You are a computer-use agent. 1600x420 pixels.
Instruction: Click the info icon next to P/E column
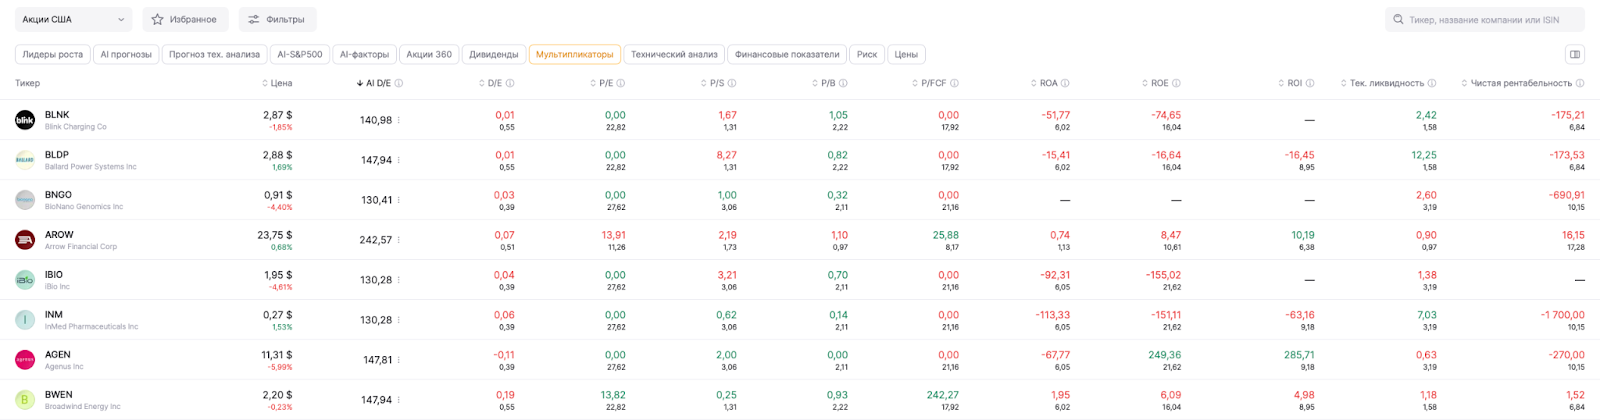pyautogui.click(x=621, y=84)
